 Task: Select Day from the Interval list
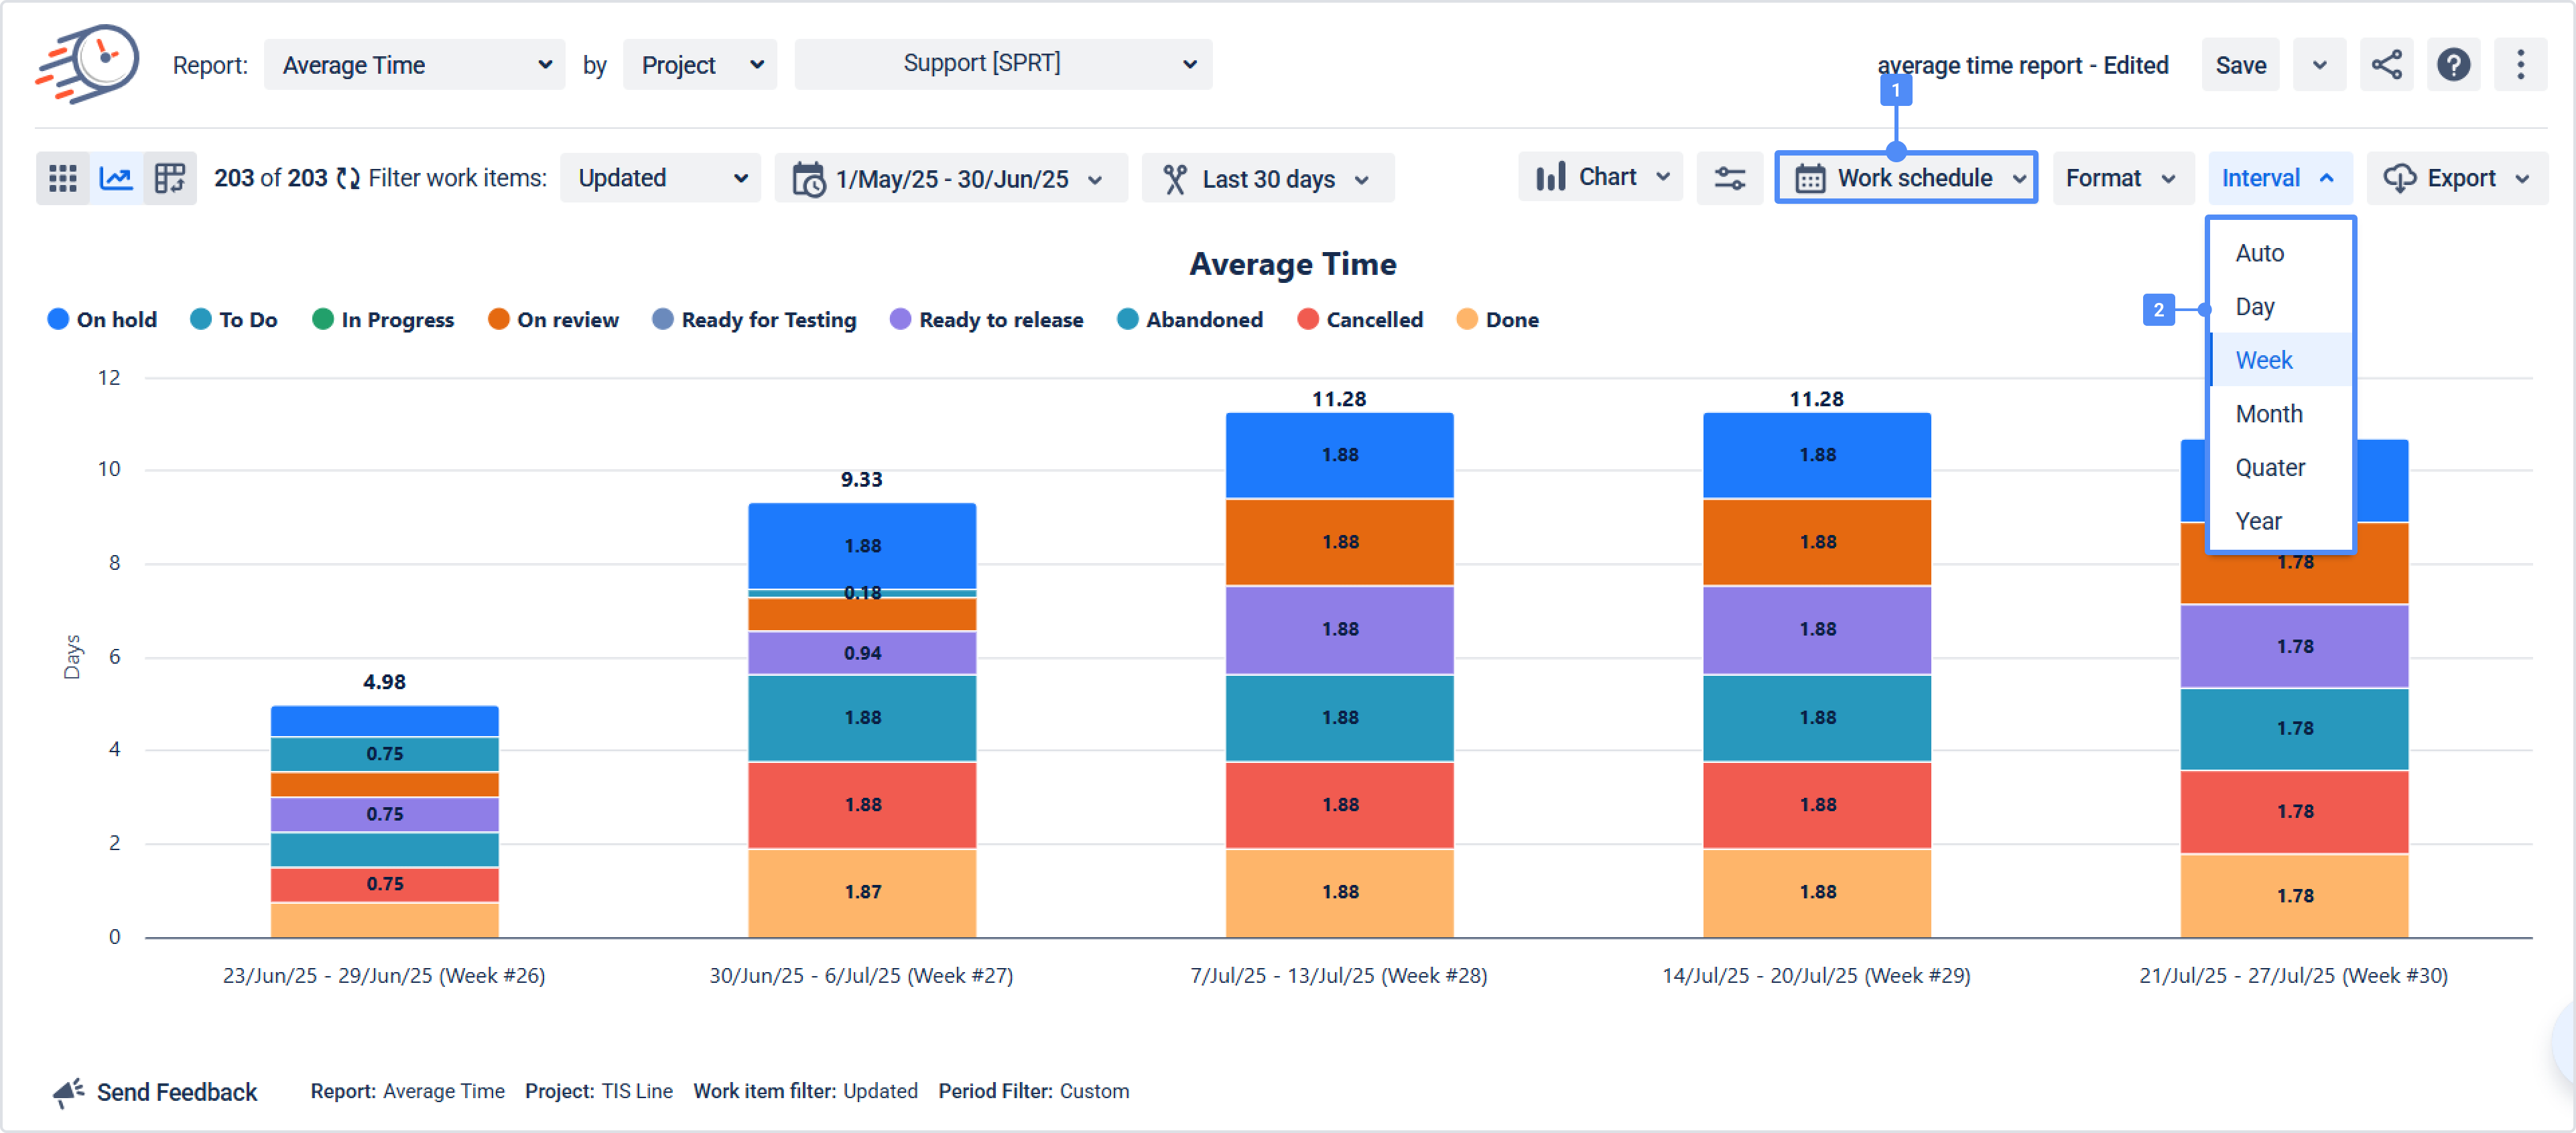[x=2254, y=307]
